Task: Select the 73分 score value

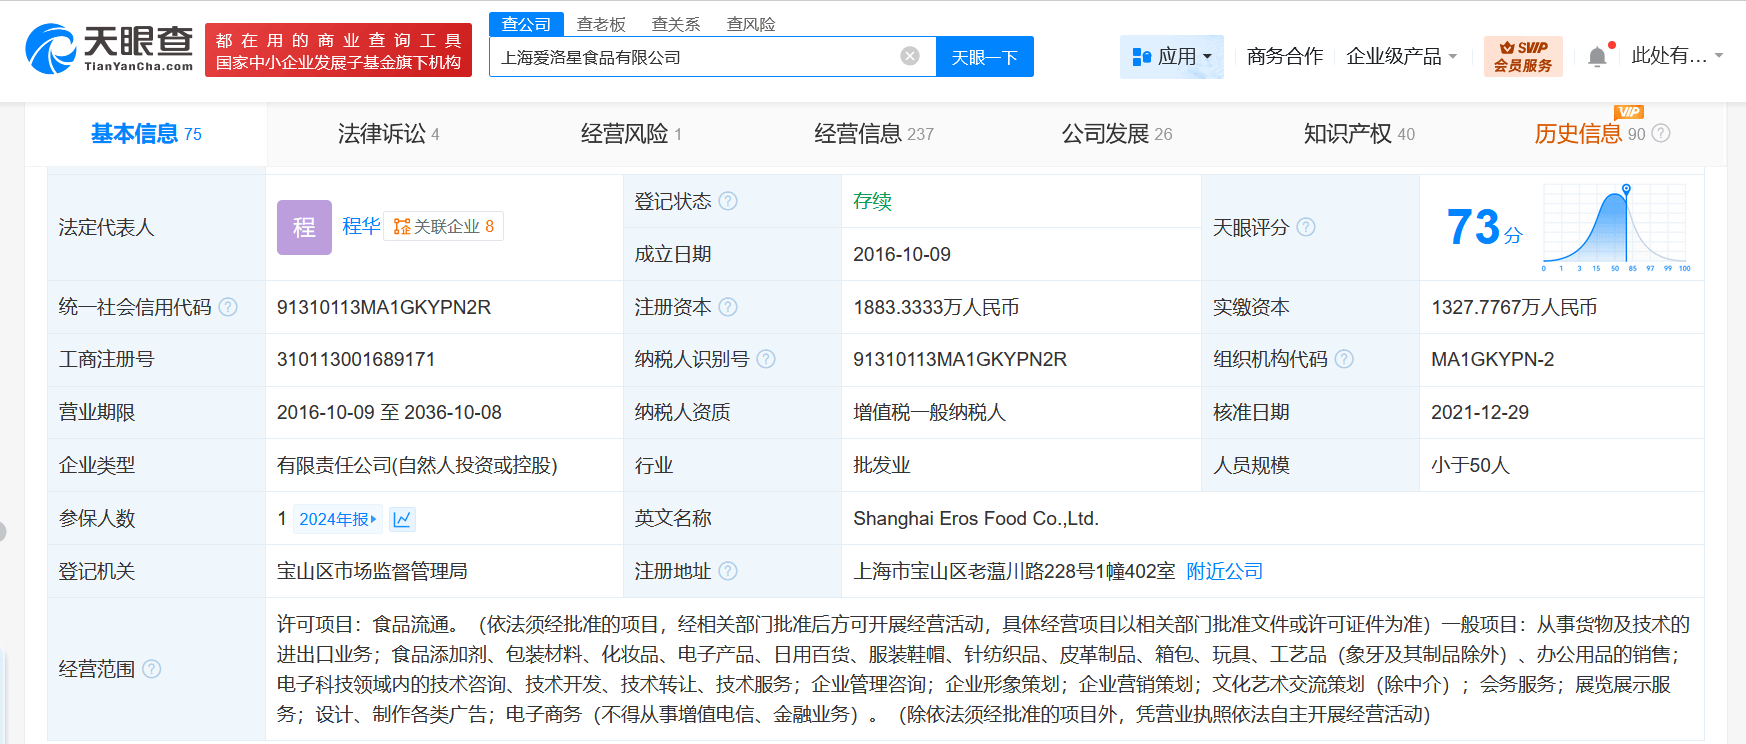Action: (x=1484, y=227)
